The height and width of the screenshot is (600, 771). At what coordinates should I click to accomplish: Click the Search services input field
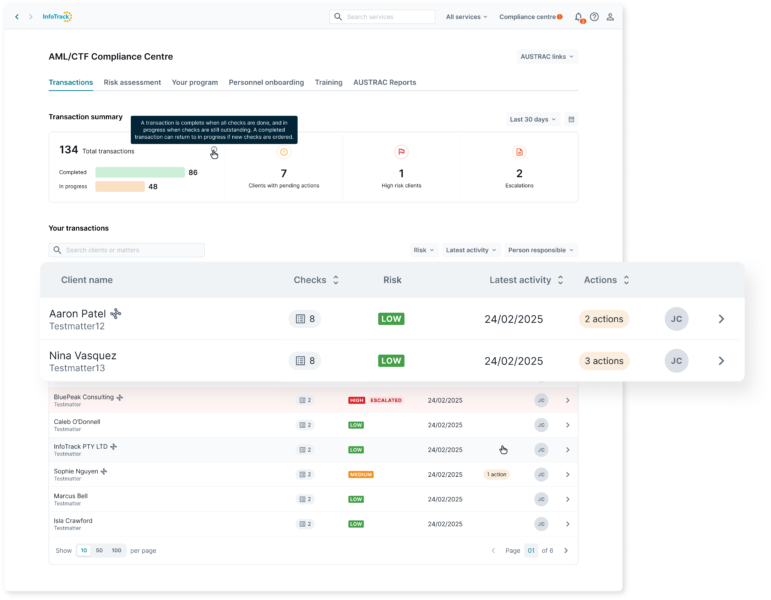click(x=383, y=17)
